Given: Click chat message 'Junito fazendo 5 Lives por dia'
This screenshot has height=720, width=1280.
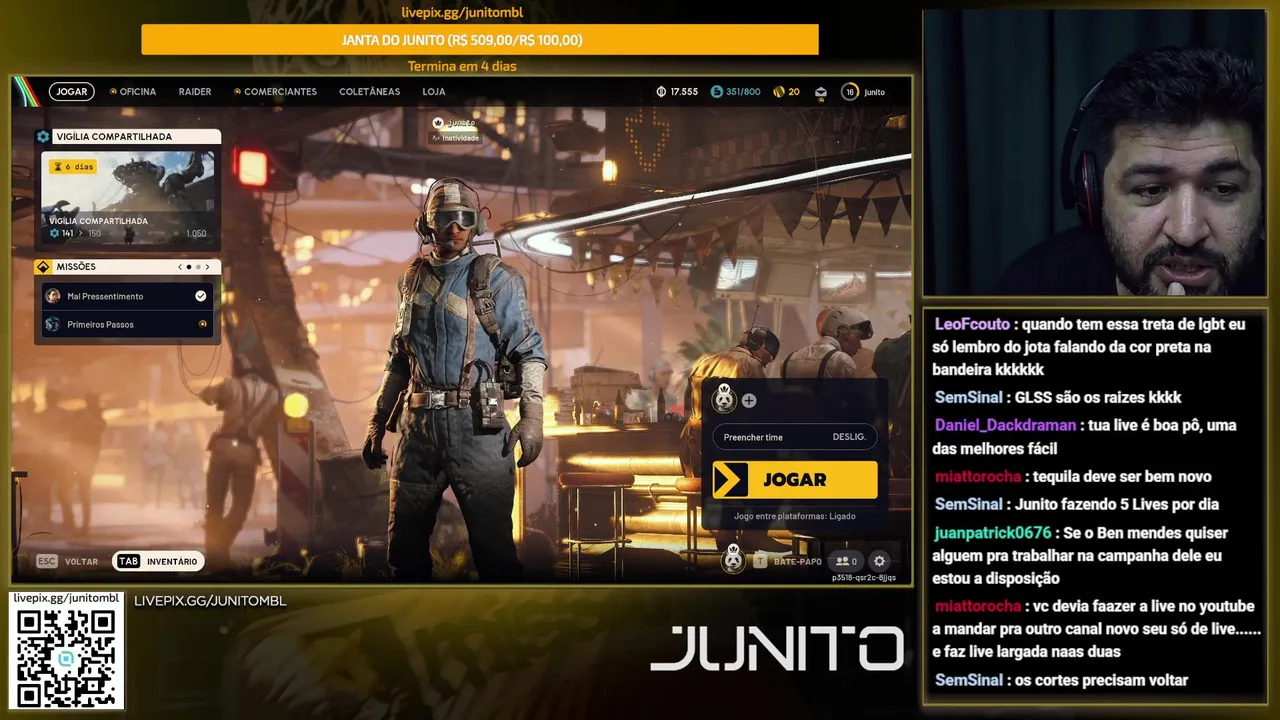Looking at the screenshot, I should 1117,504.
